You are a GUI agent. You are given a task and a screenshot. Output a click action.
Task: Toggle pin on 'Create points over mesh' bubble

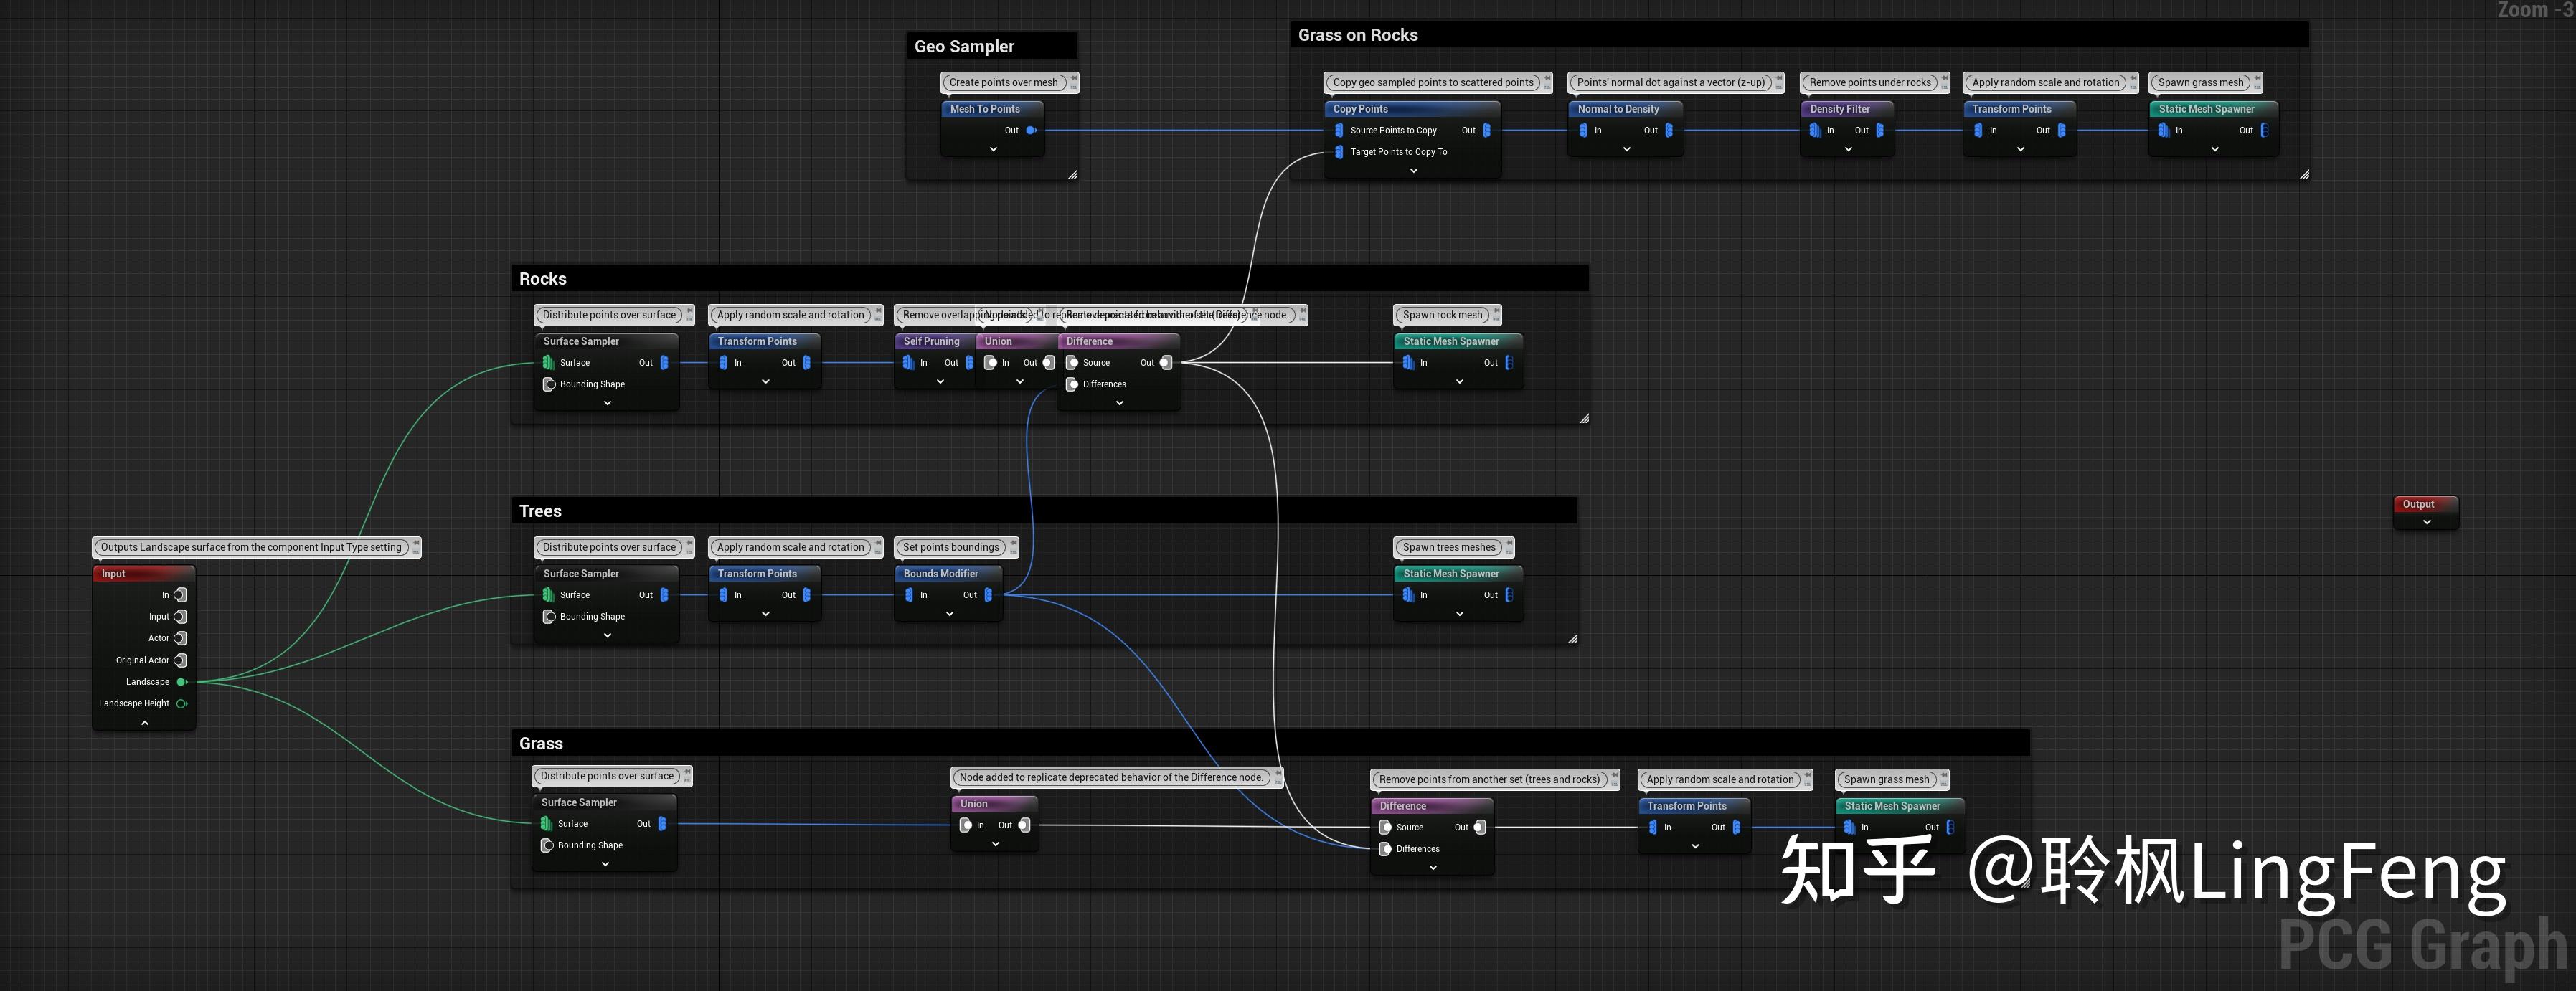pos(1075,78)
